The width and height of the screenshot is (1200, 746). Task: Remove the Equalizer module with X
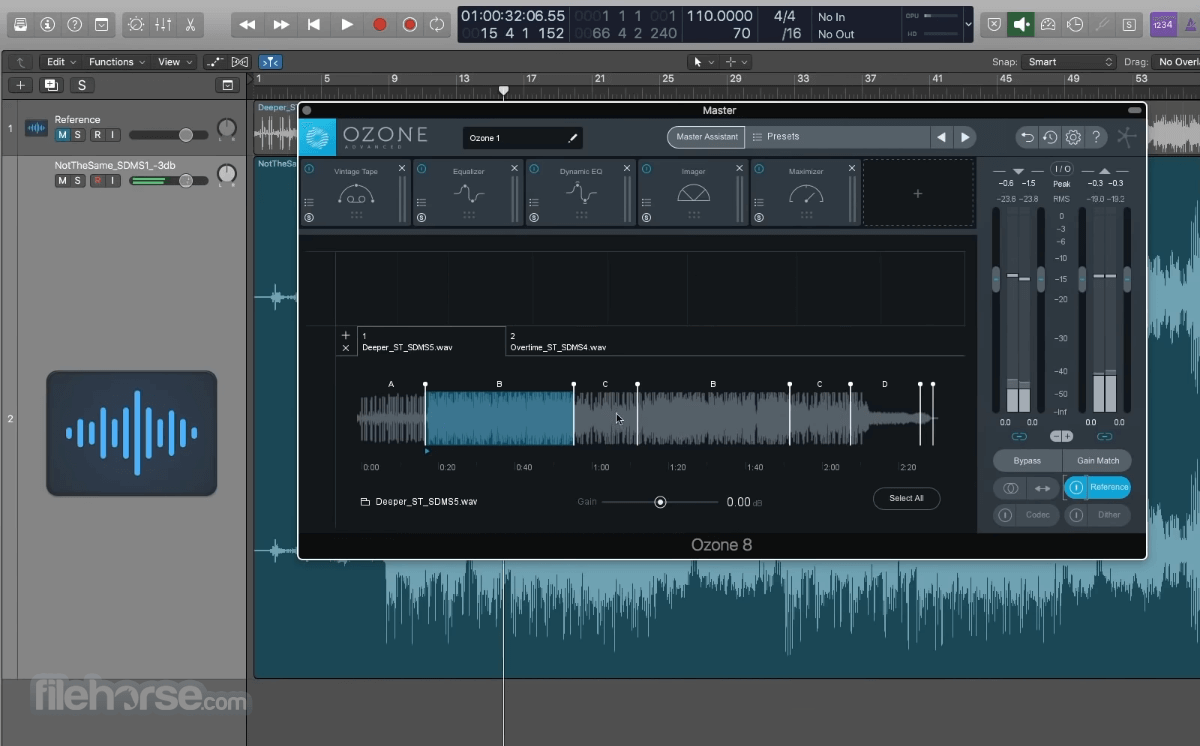point(515,168)
